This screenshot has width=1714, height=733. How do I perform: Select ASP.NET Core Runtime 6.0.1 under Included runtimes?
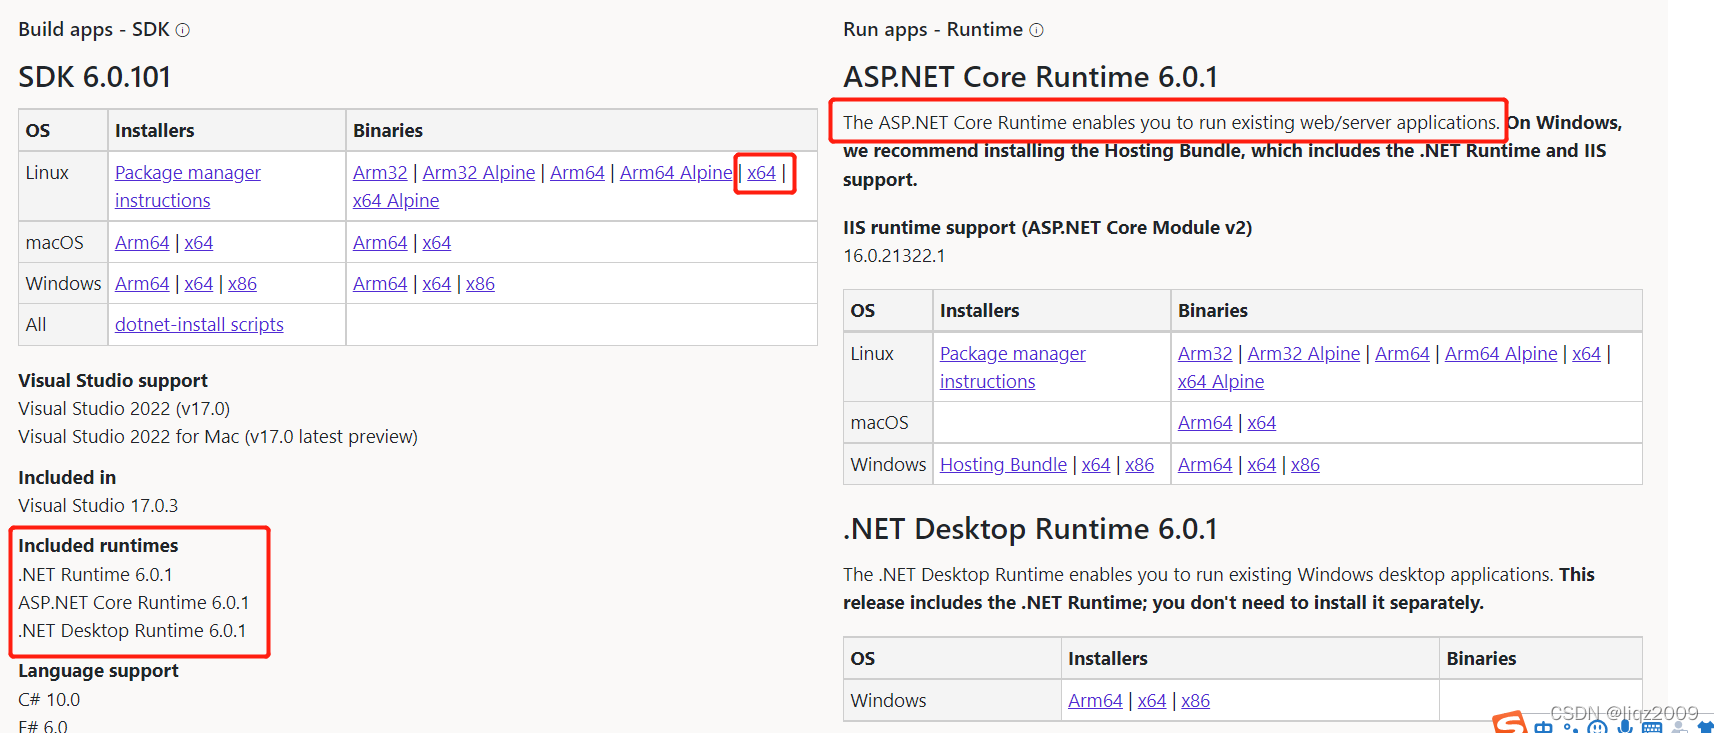134,602
